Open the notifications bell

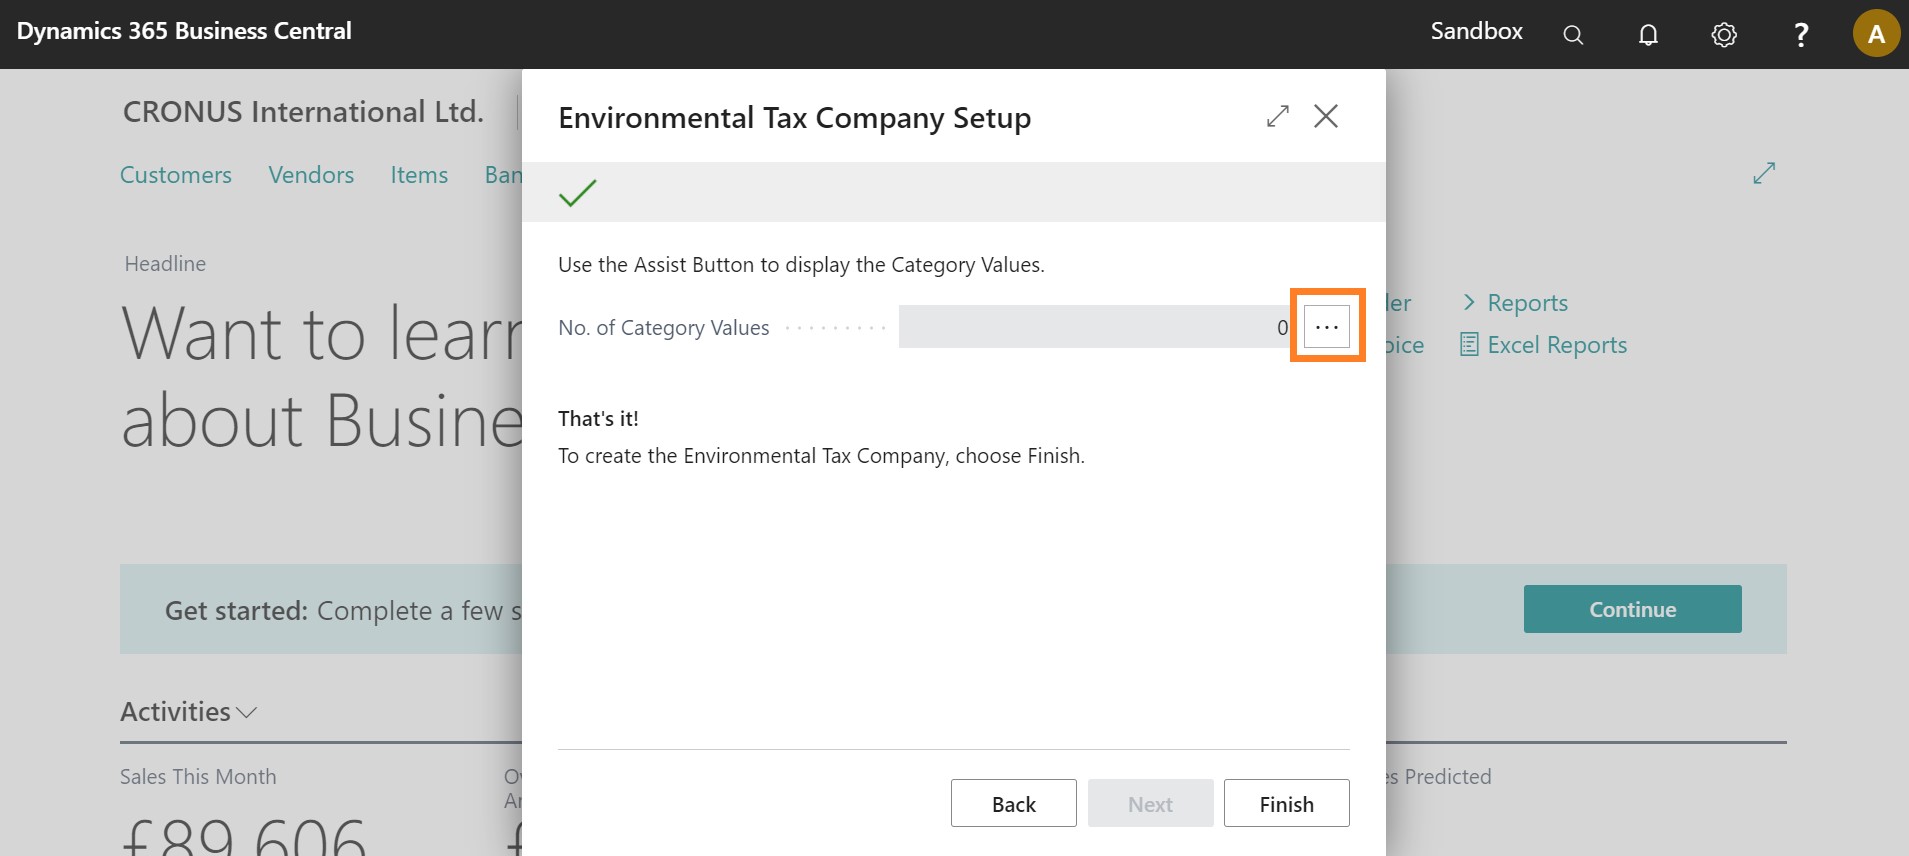(1648, 35)
